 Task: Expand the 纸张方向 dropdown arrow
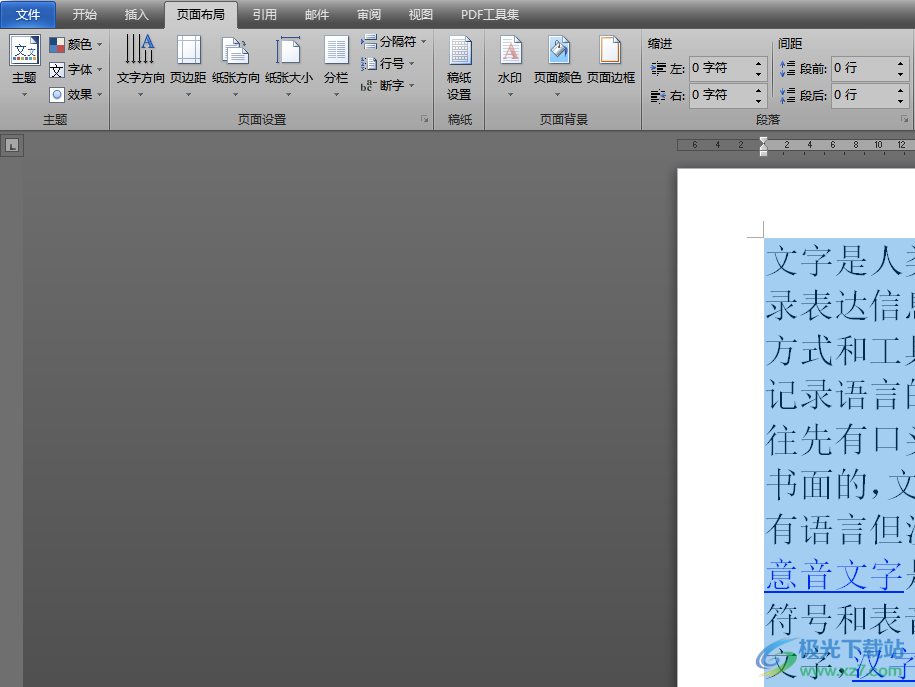[x=236, y=95]
